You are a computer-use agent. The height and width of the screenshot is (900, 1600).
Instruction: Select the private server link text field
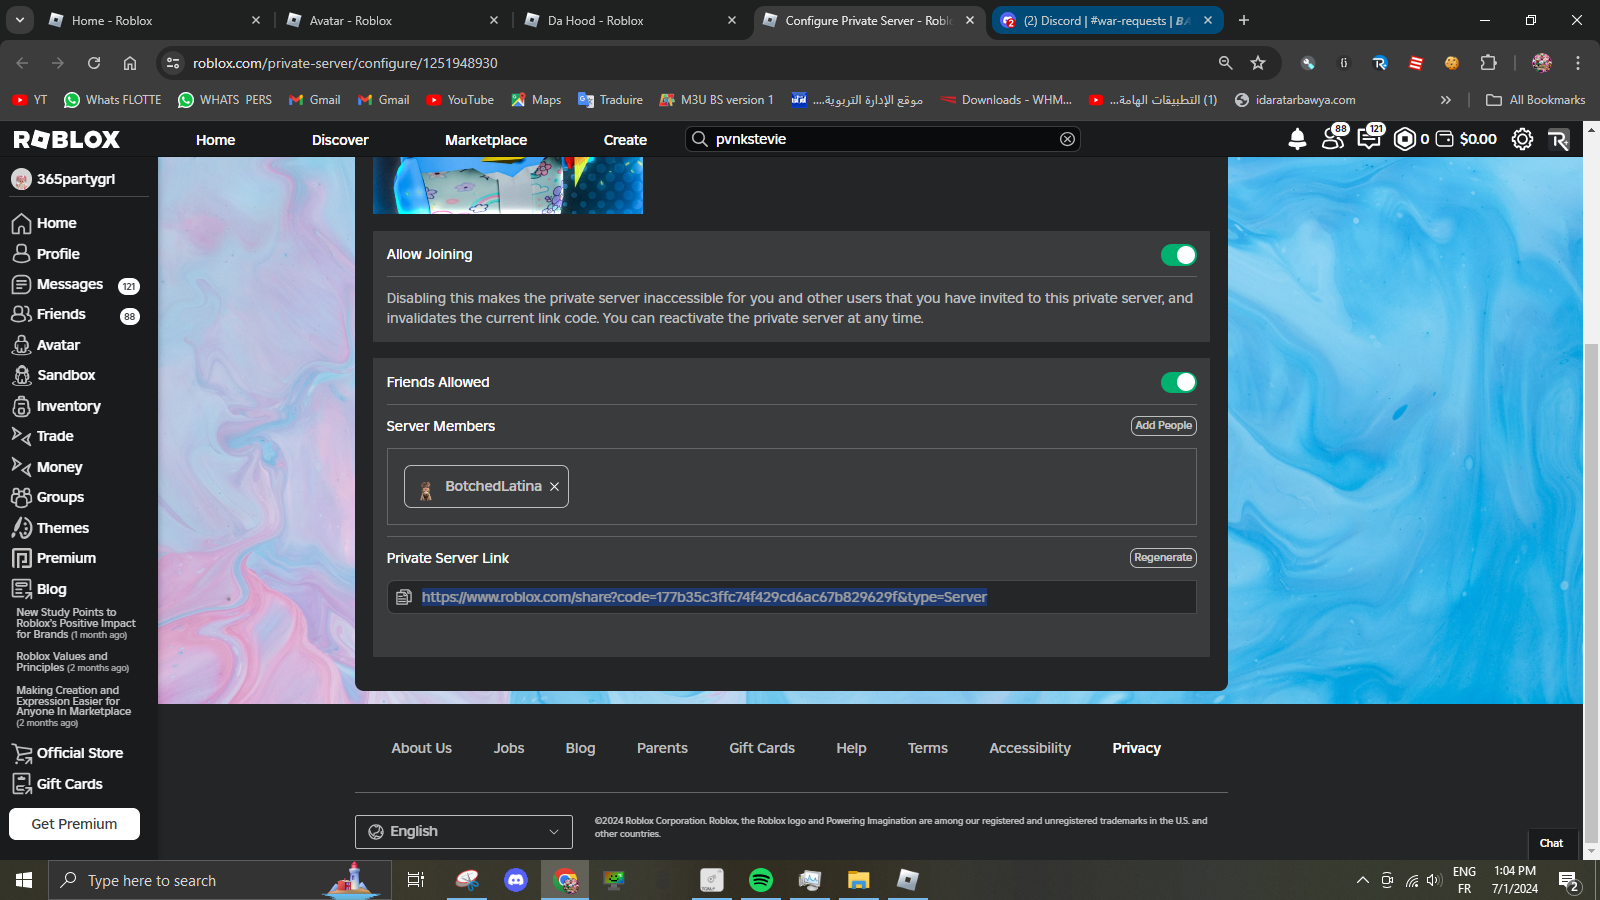pos(791,597)
